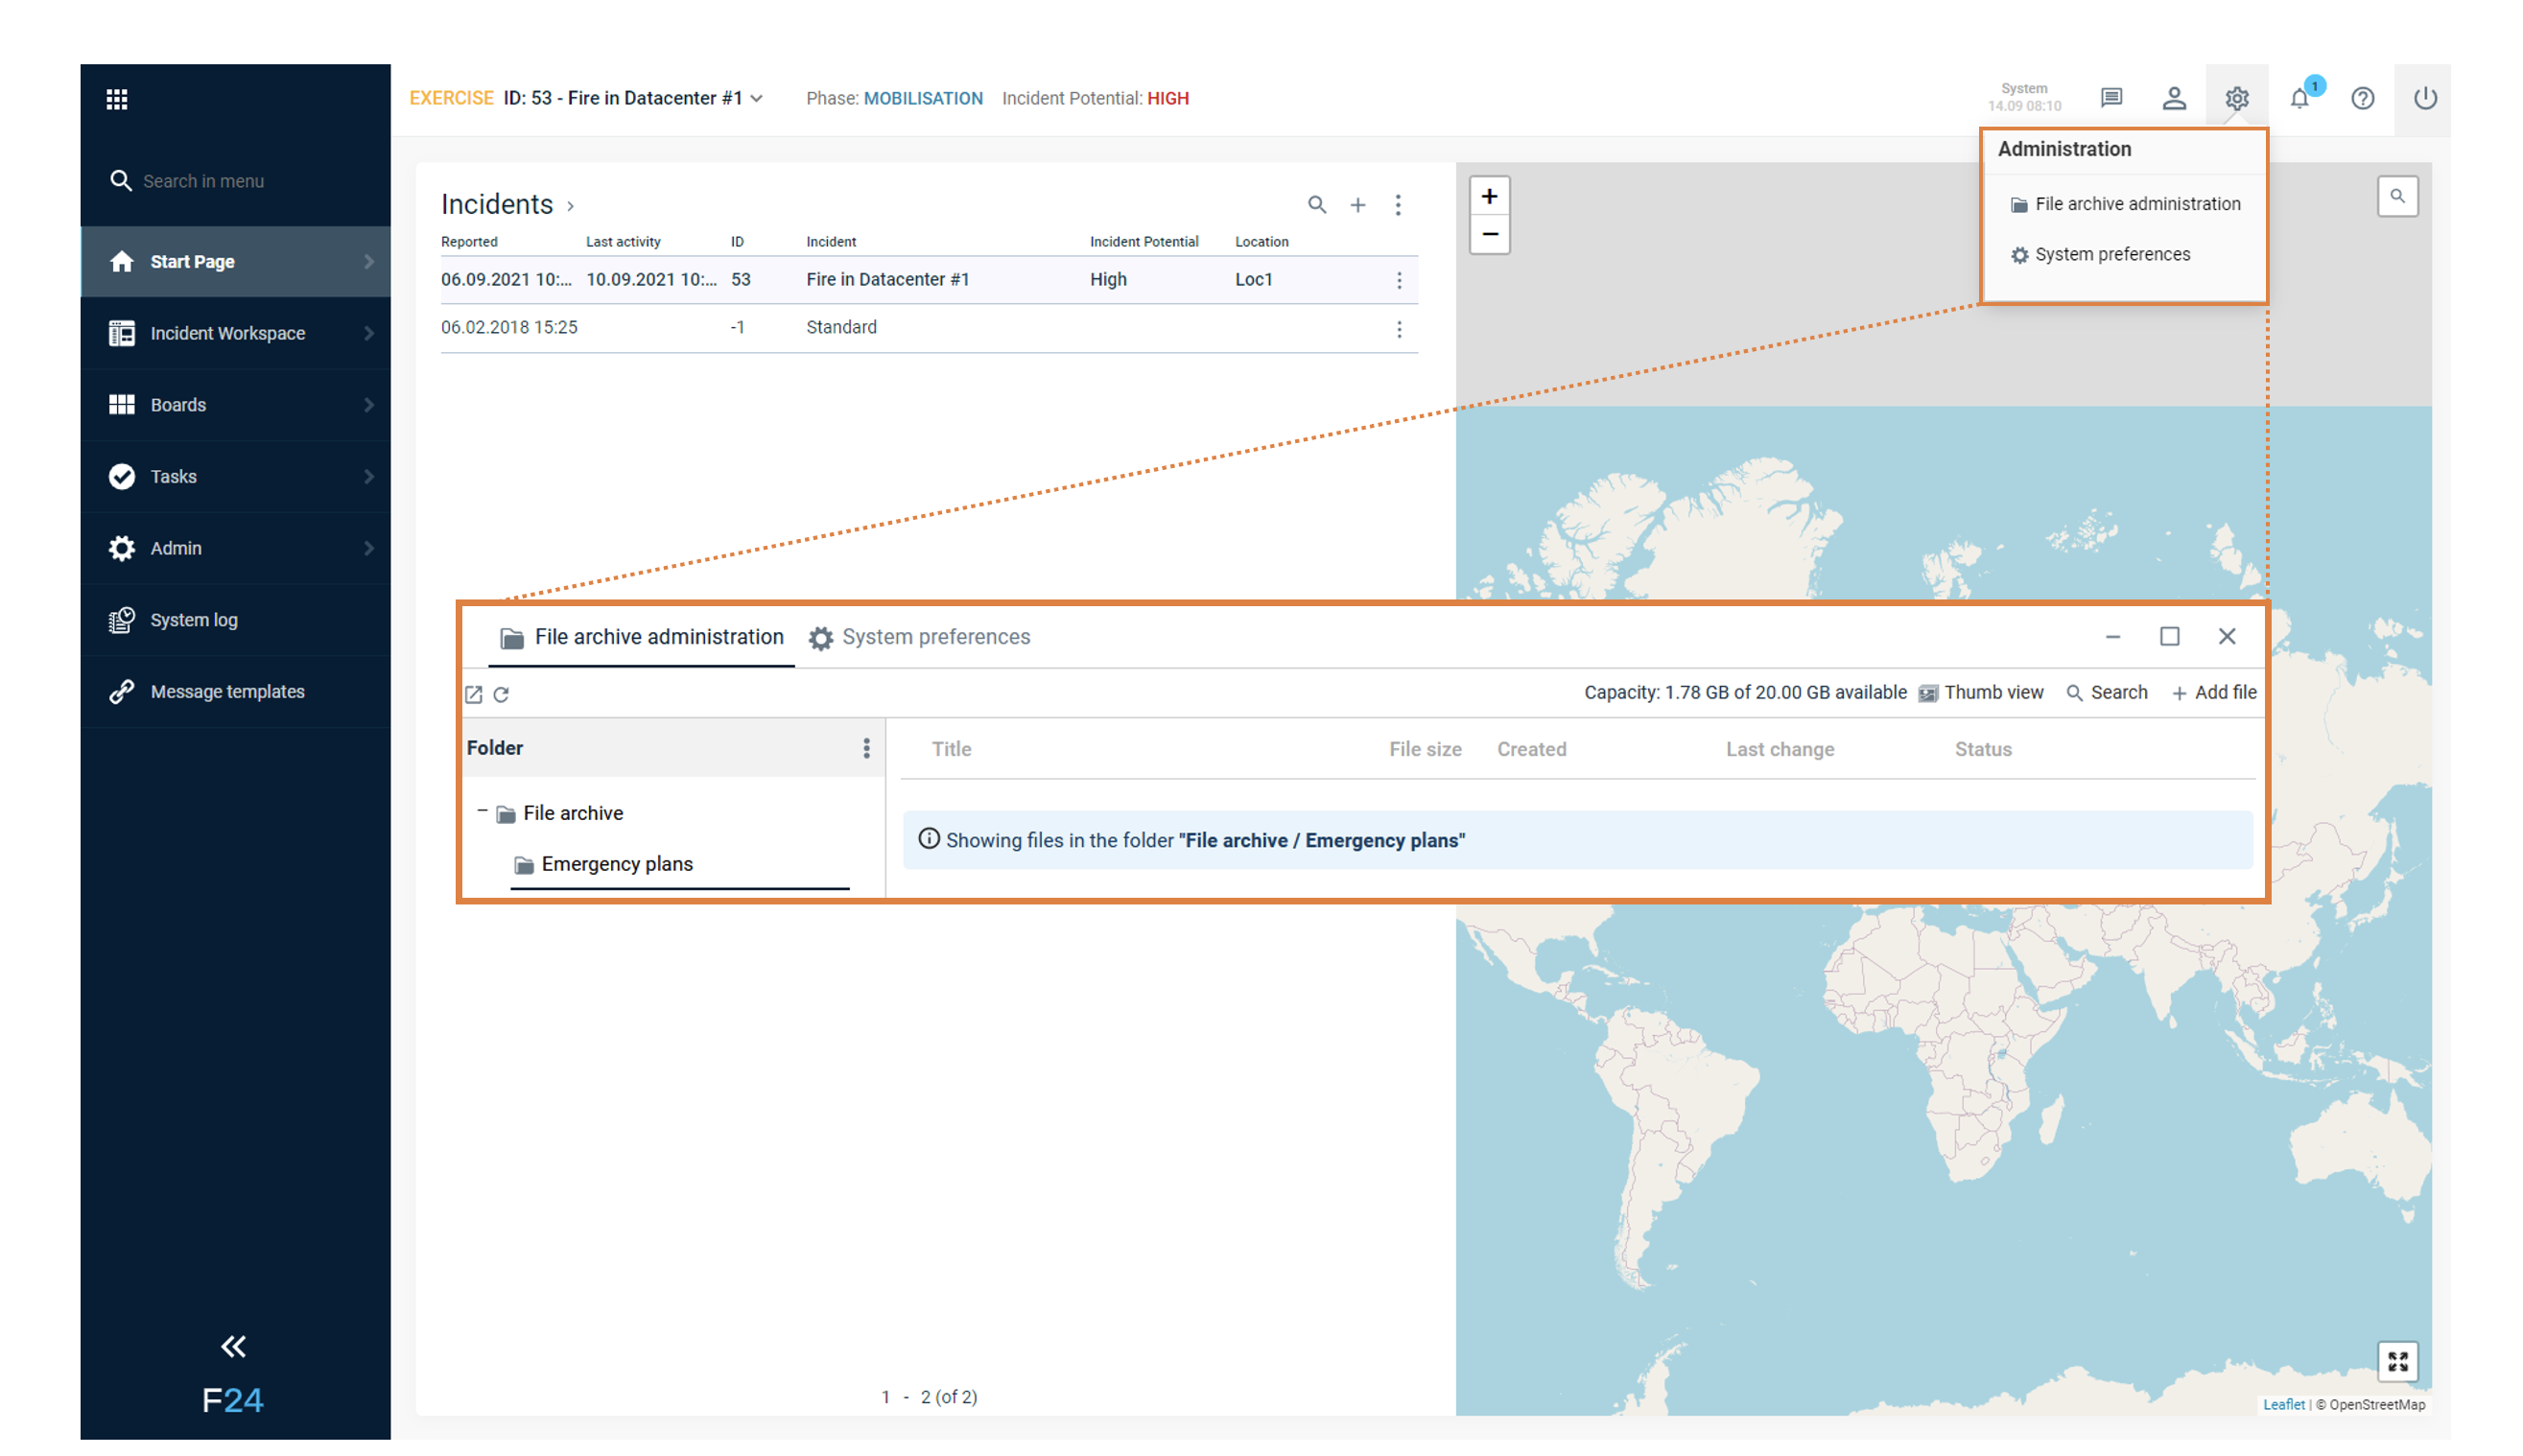Expand Start Page submenu chevron

[369, 262]
